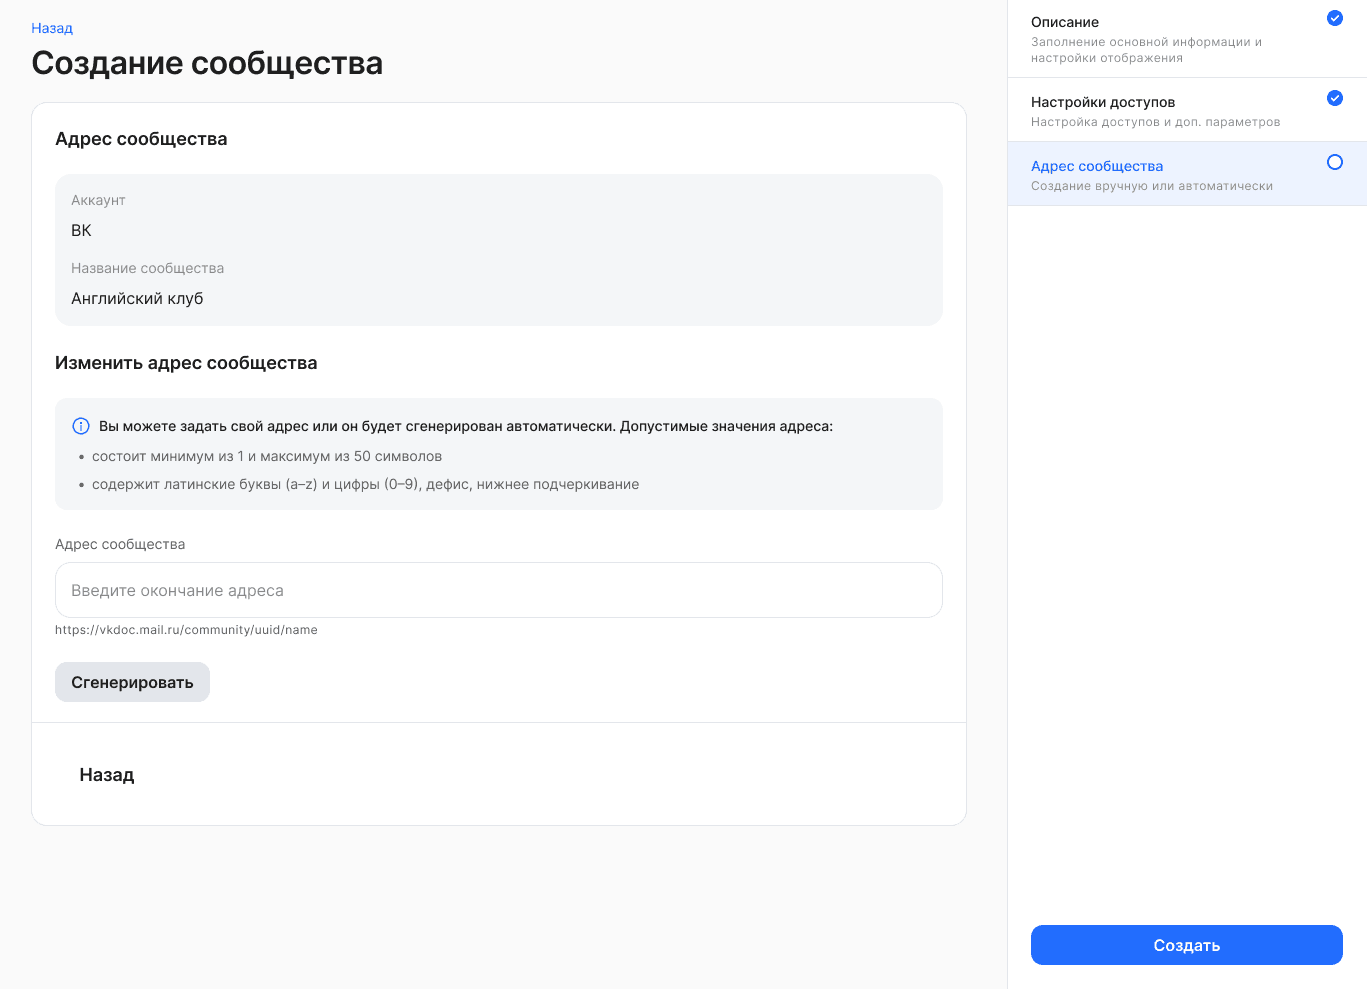Click Сгенерировать to auto-generate an address
This screenshot has width=1367, height=989.
click(132, 681)
